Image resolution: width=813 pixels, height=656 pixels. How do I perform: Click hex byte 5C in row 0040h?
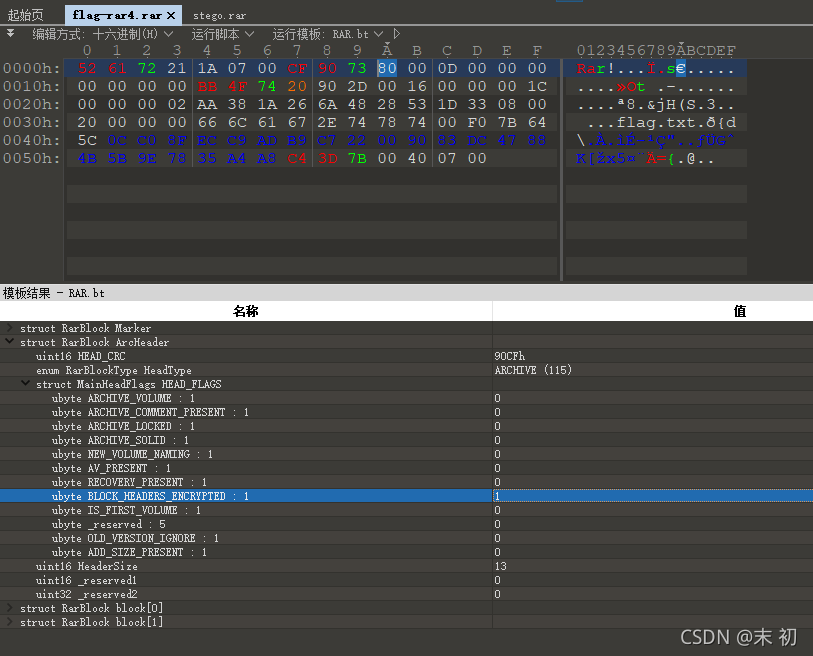[87, 141]
